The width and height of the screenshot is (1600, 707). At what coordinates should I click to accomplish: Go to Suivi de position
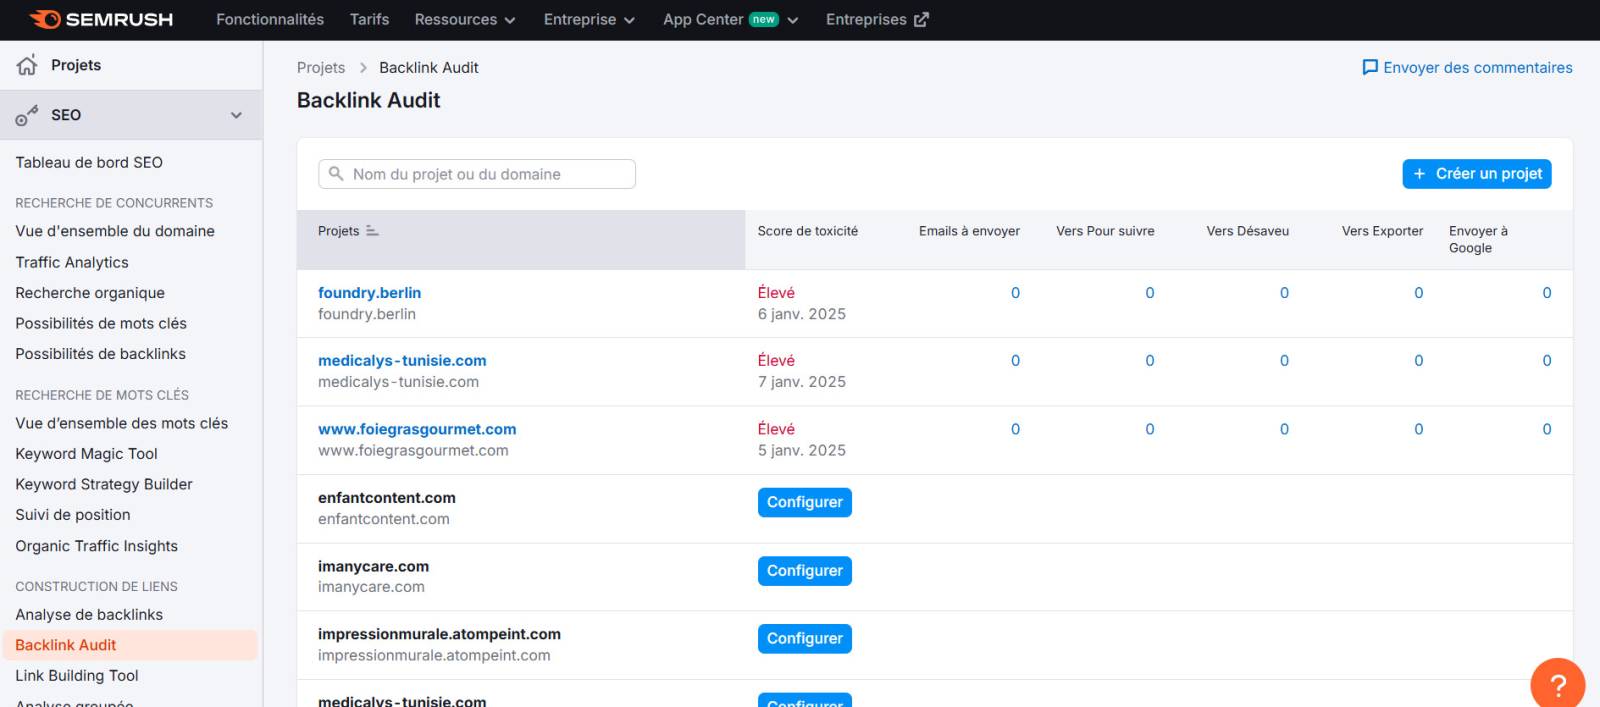(x=73, y=515)
